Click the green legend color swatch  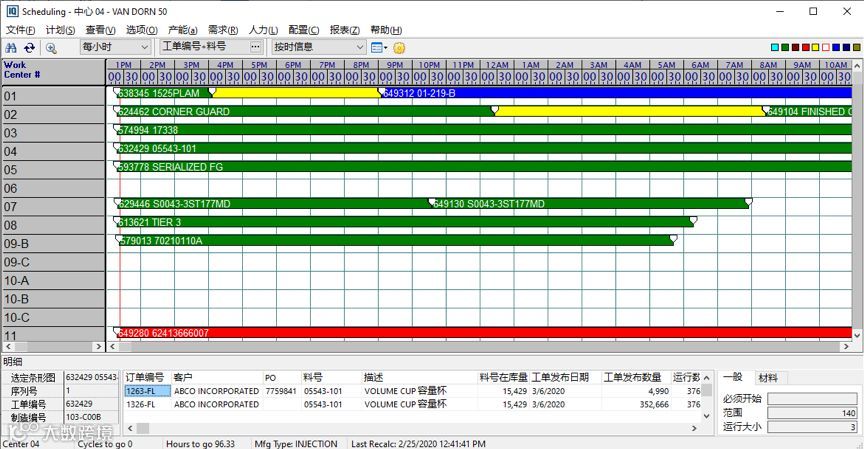tap(785, 48)
